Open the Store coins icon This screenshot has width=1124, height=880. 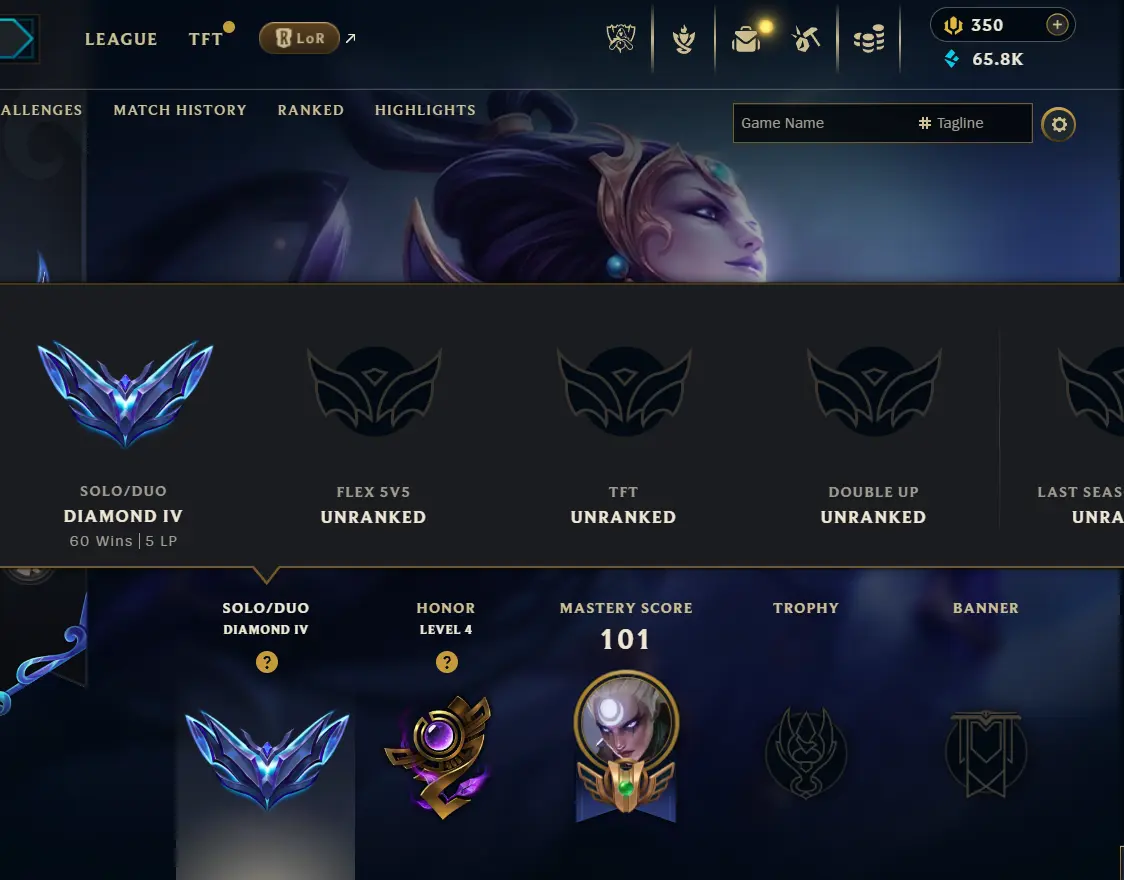pyautogui.click(x=869, y=39)
